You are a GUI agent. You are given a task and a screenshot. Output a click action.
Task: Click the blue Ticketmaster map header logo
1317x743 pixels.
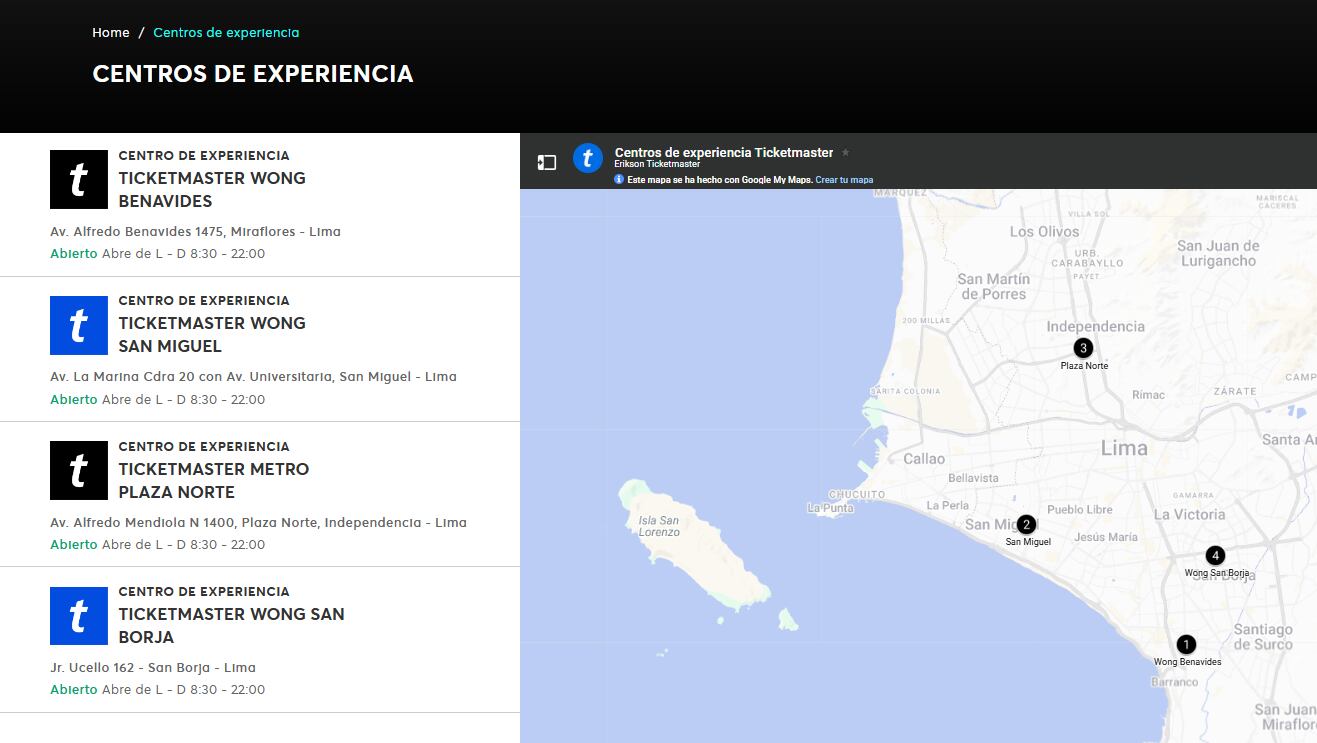click(588, 158)
